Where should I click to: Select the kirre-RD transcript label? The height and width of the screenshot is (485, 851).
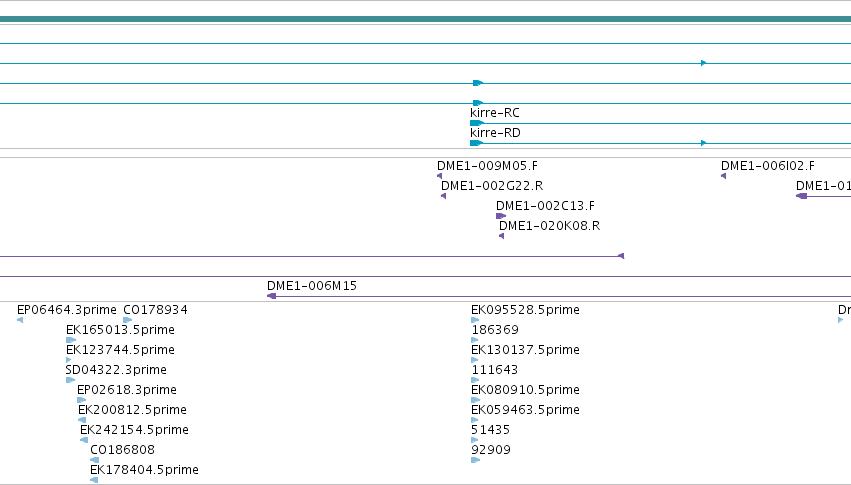(x=495, y=133)
